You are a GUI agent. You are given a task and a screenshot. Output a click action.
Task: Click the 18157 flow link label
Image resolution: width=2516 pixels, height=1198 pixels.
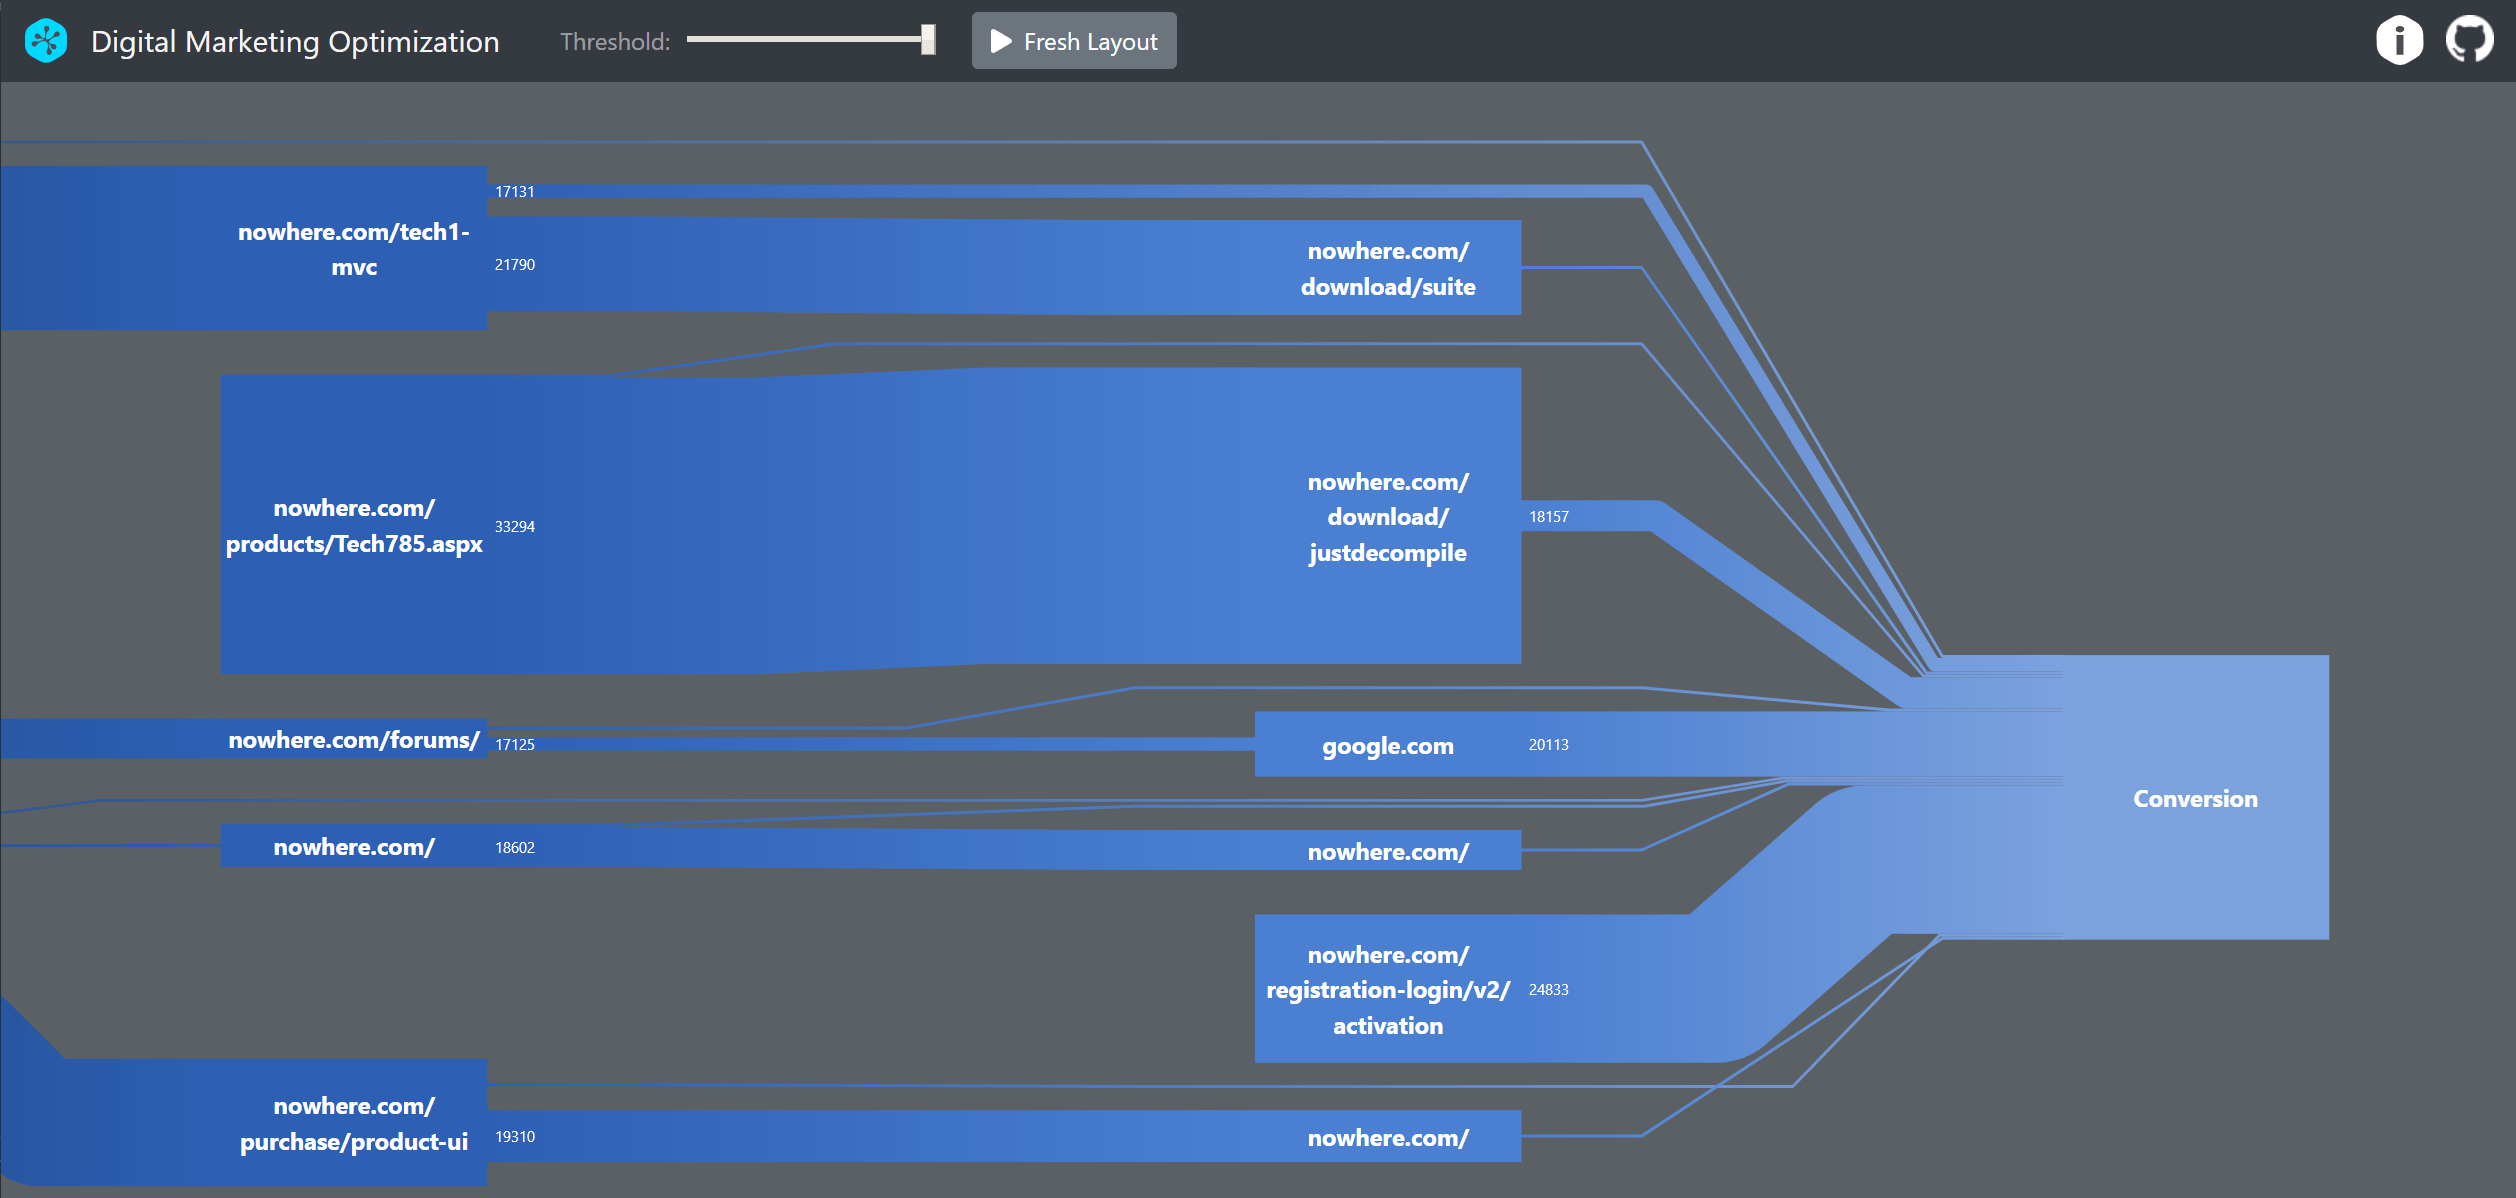[x=1548, y=516]
